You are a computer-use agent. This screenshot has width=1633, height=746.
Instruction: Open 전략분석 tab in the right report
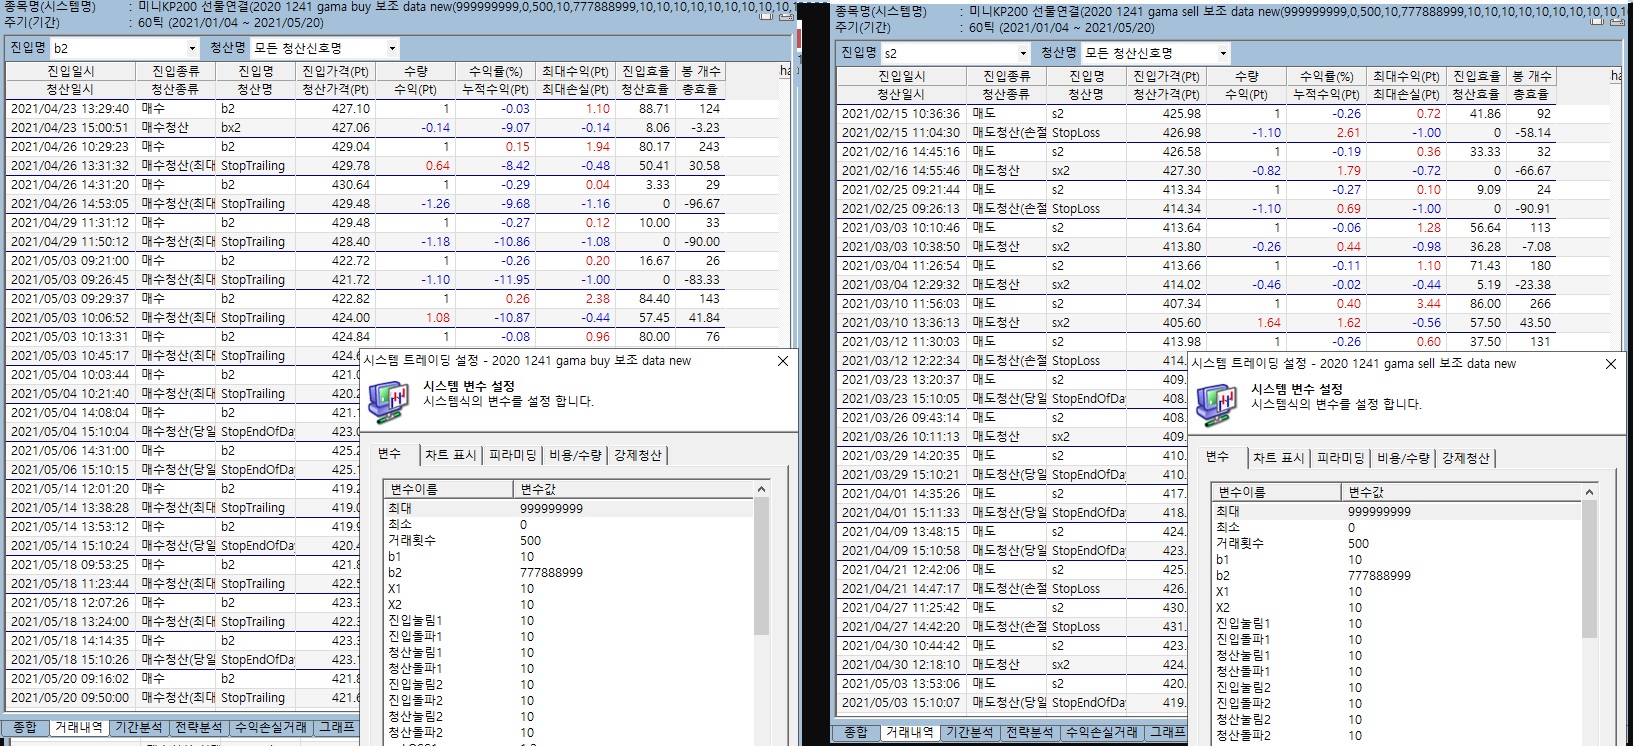point(1029,732)
